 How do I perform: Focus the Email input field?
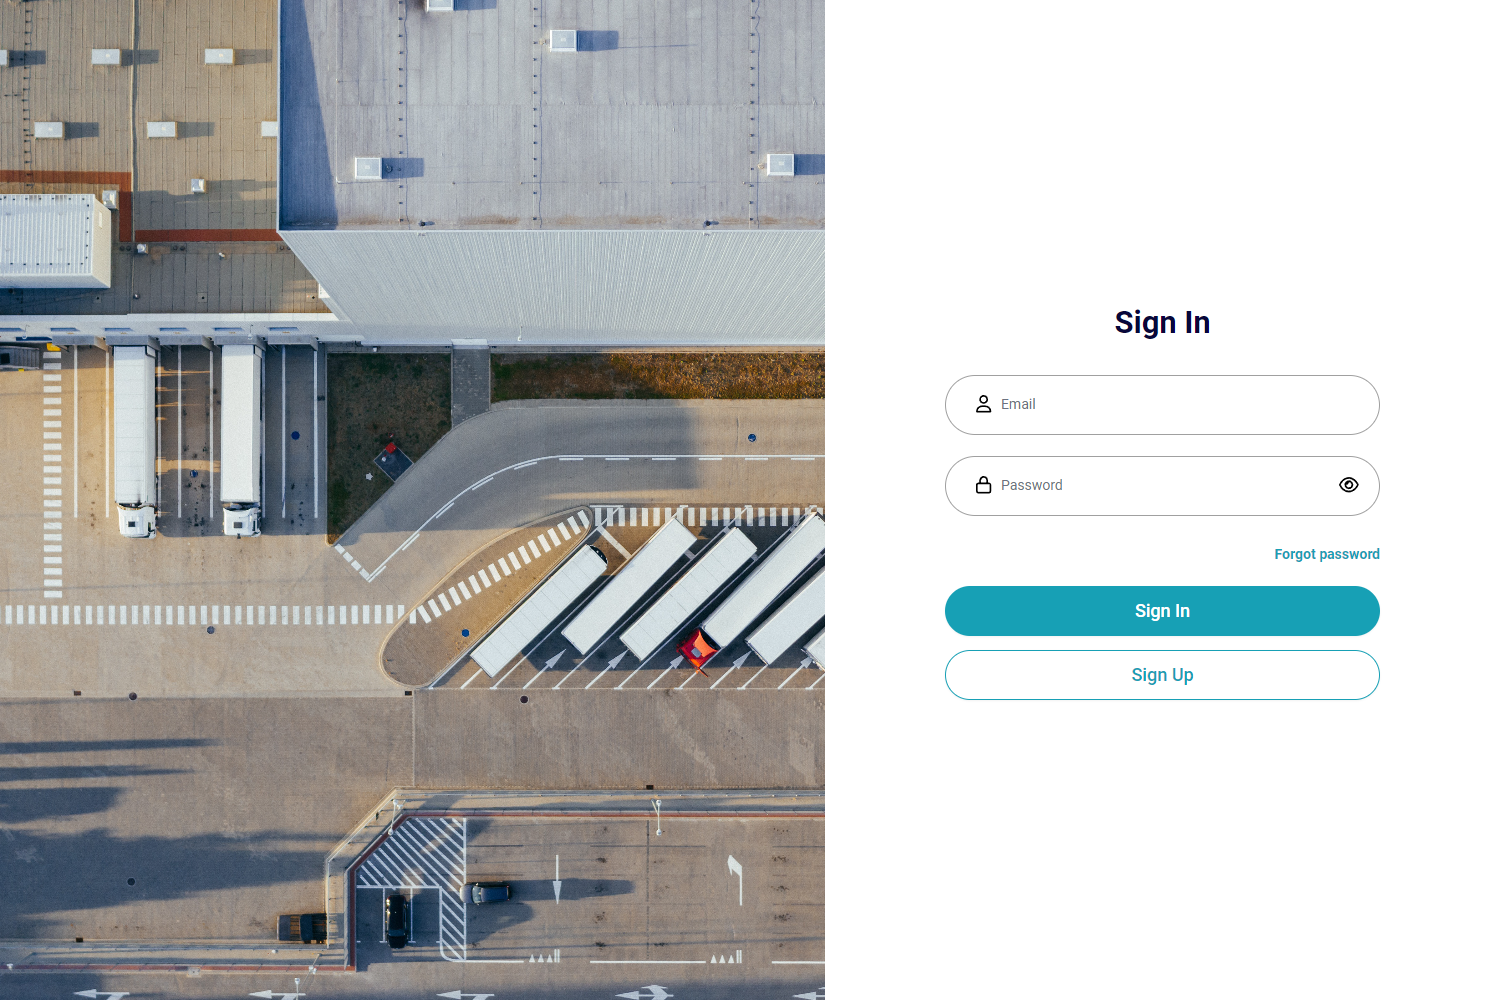1162,405
